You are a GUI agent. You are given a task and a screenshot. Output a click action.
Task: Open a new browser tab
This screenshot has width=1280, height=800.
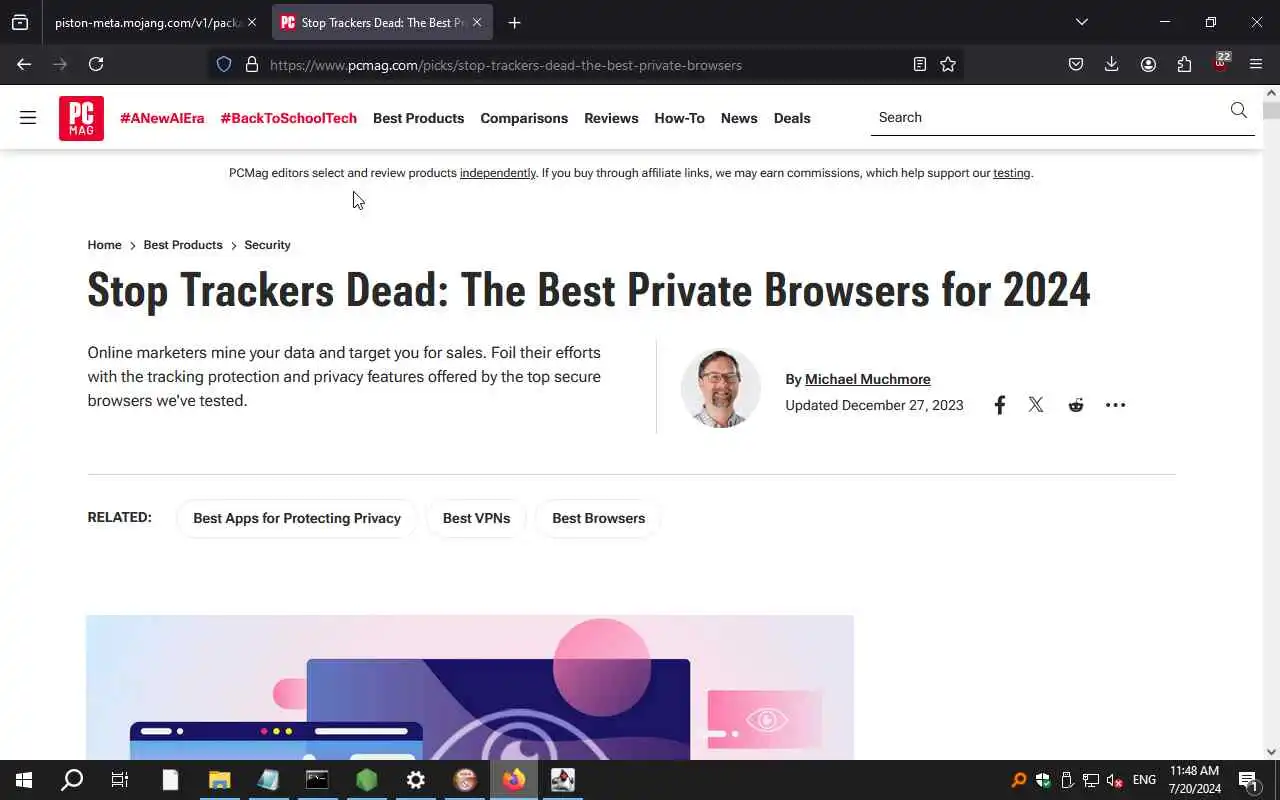(x=514, y=22)
